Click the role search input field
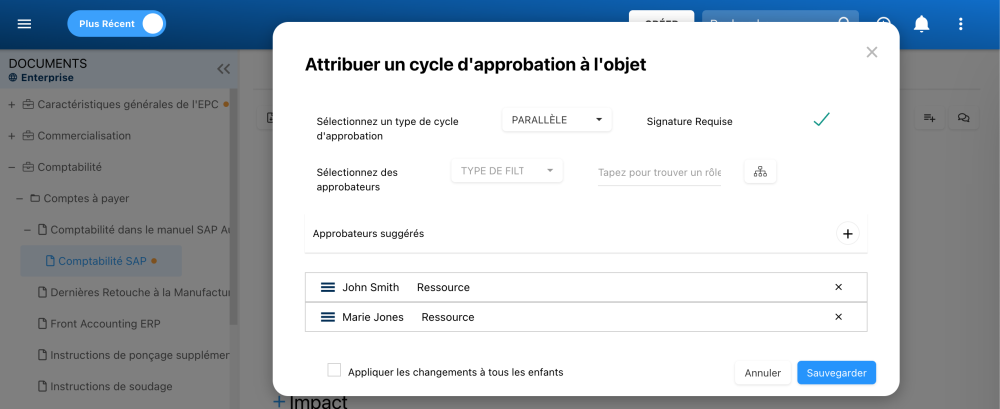 coord(659,173)
